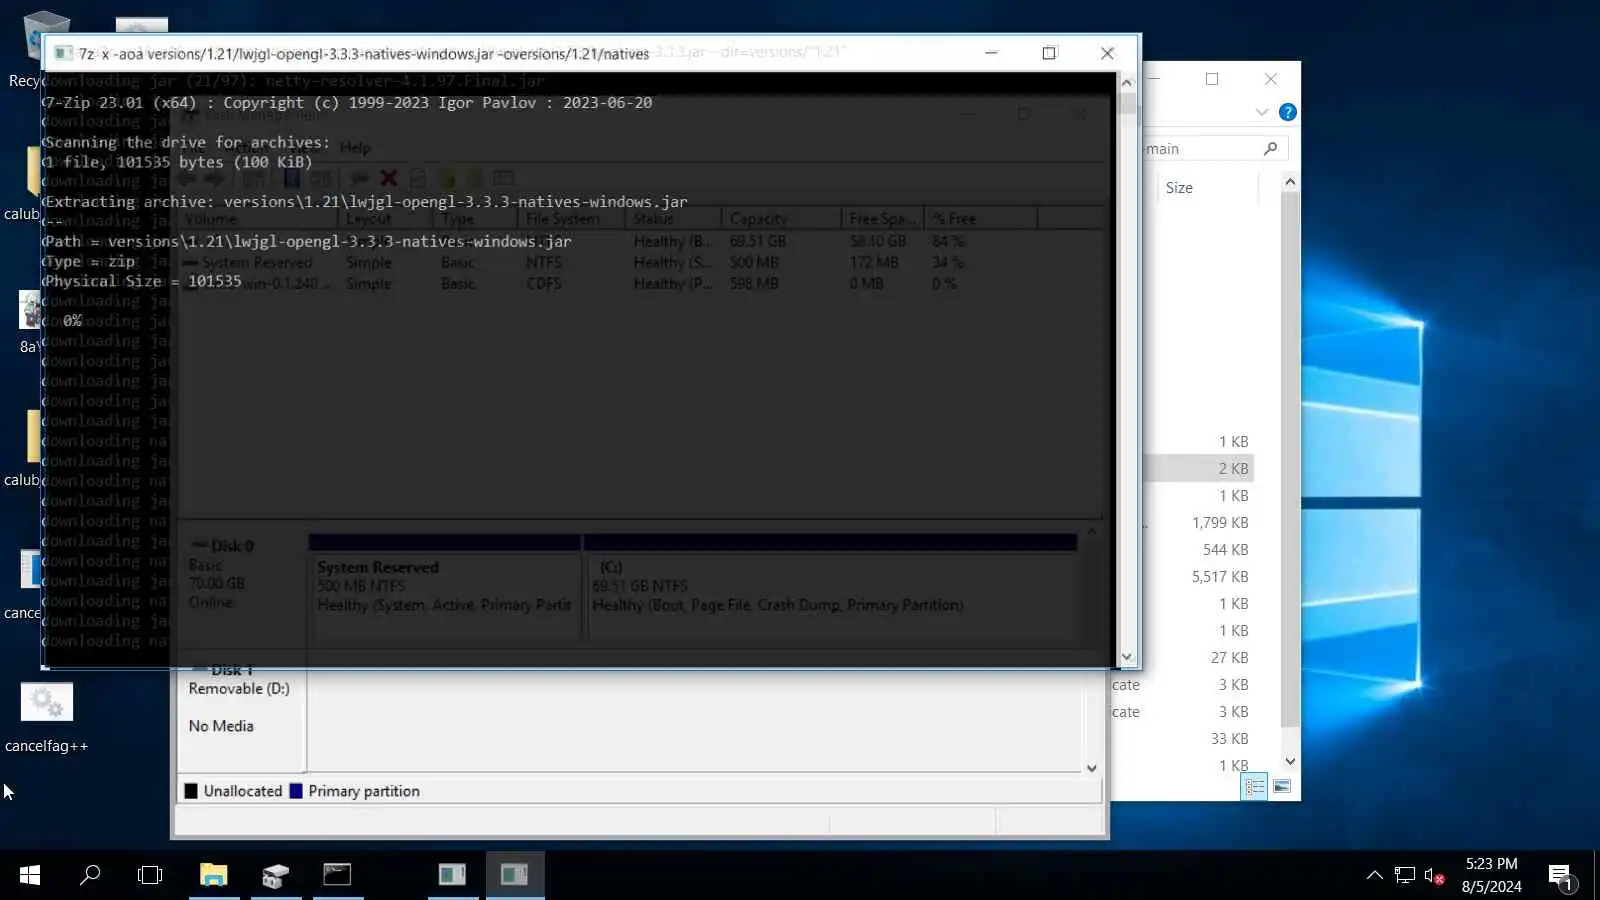This screenshot has height=900, width=1600.
Task: Open the network tray icon
Action: click(1405, 876)
